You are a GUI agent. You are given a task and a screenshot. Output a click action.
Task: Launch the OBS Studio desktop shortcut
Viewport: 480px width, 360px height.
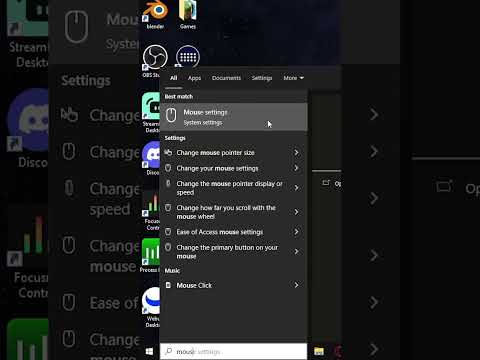pyautogui.click(x=155, y=57)
